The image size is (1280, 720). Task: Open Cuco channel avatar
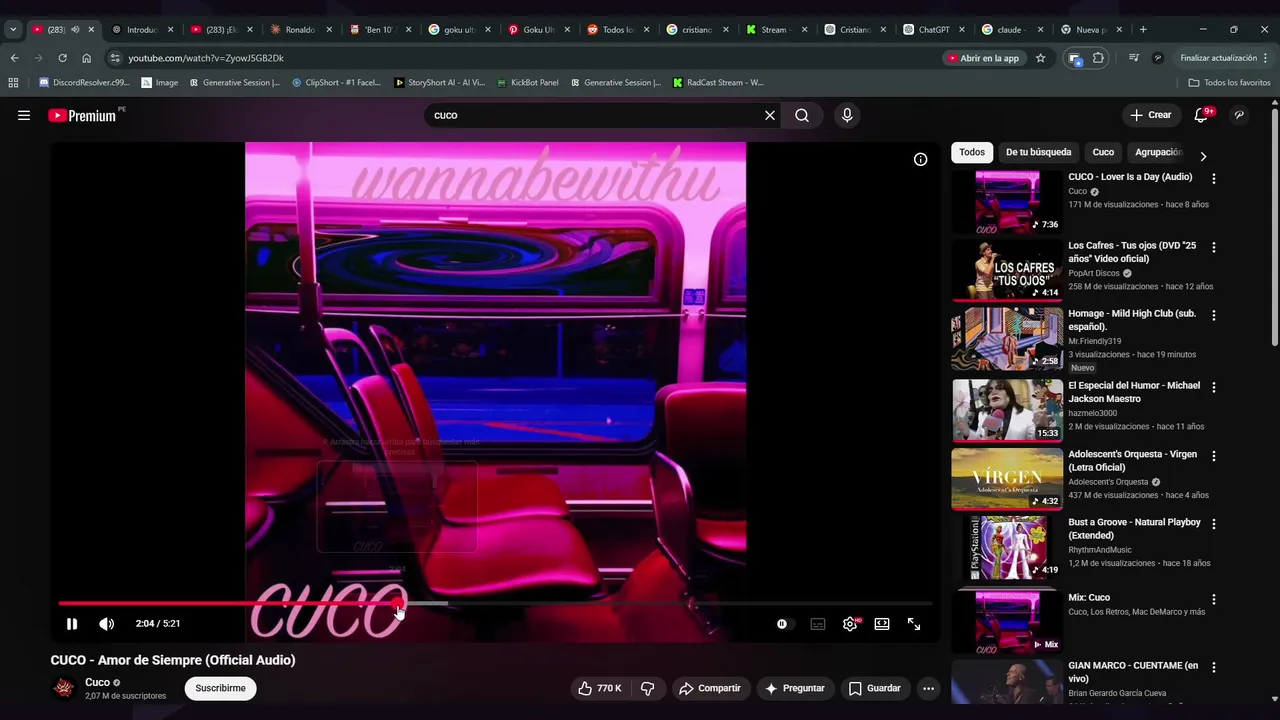pyautogui.click(x=64, y=688)
